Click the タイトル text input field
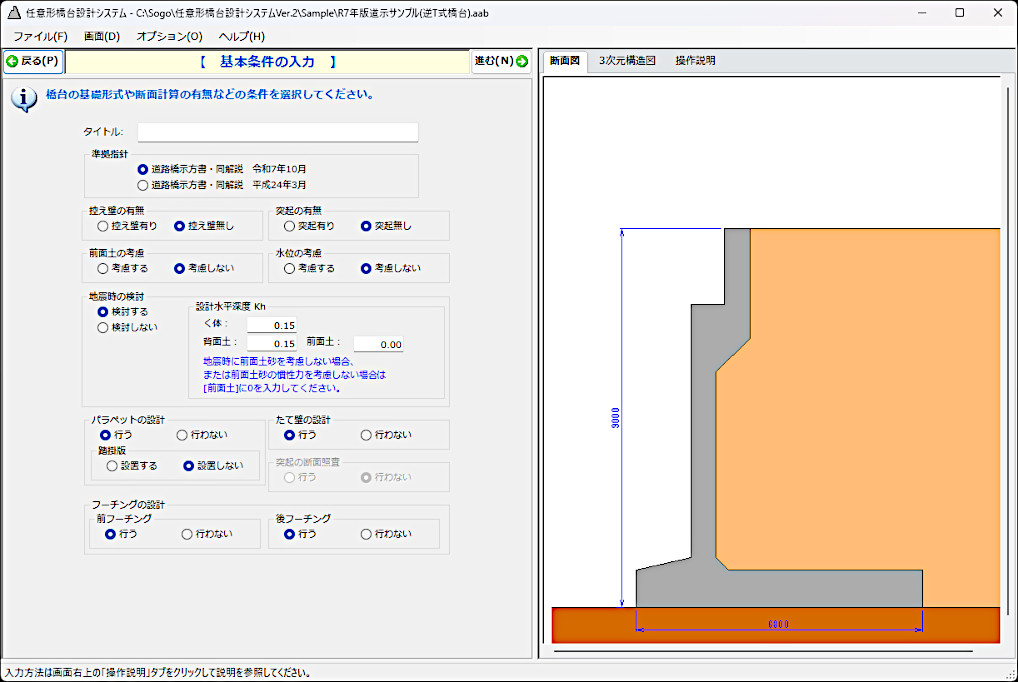Screen dimensions: 1018x682 pos(277,132)
